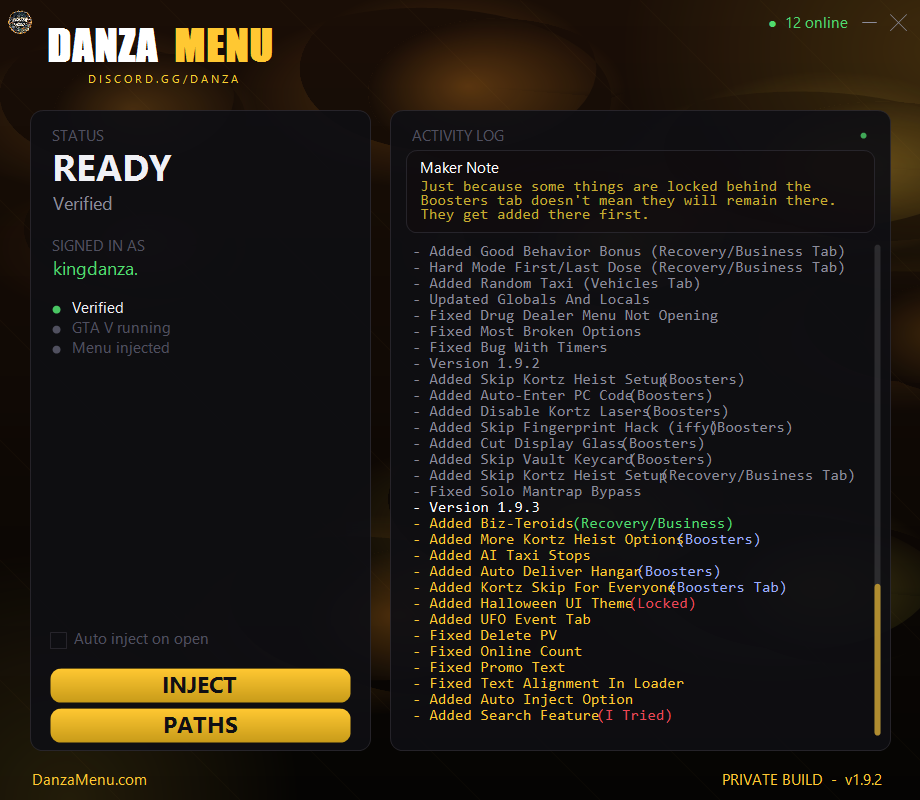Viewport: 920px width, 800px height.
Task: Click the green online status dot
Action: pyautogui.click(x=772, y=23)
